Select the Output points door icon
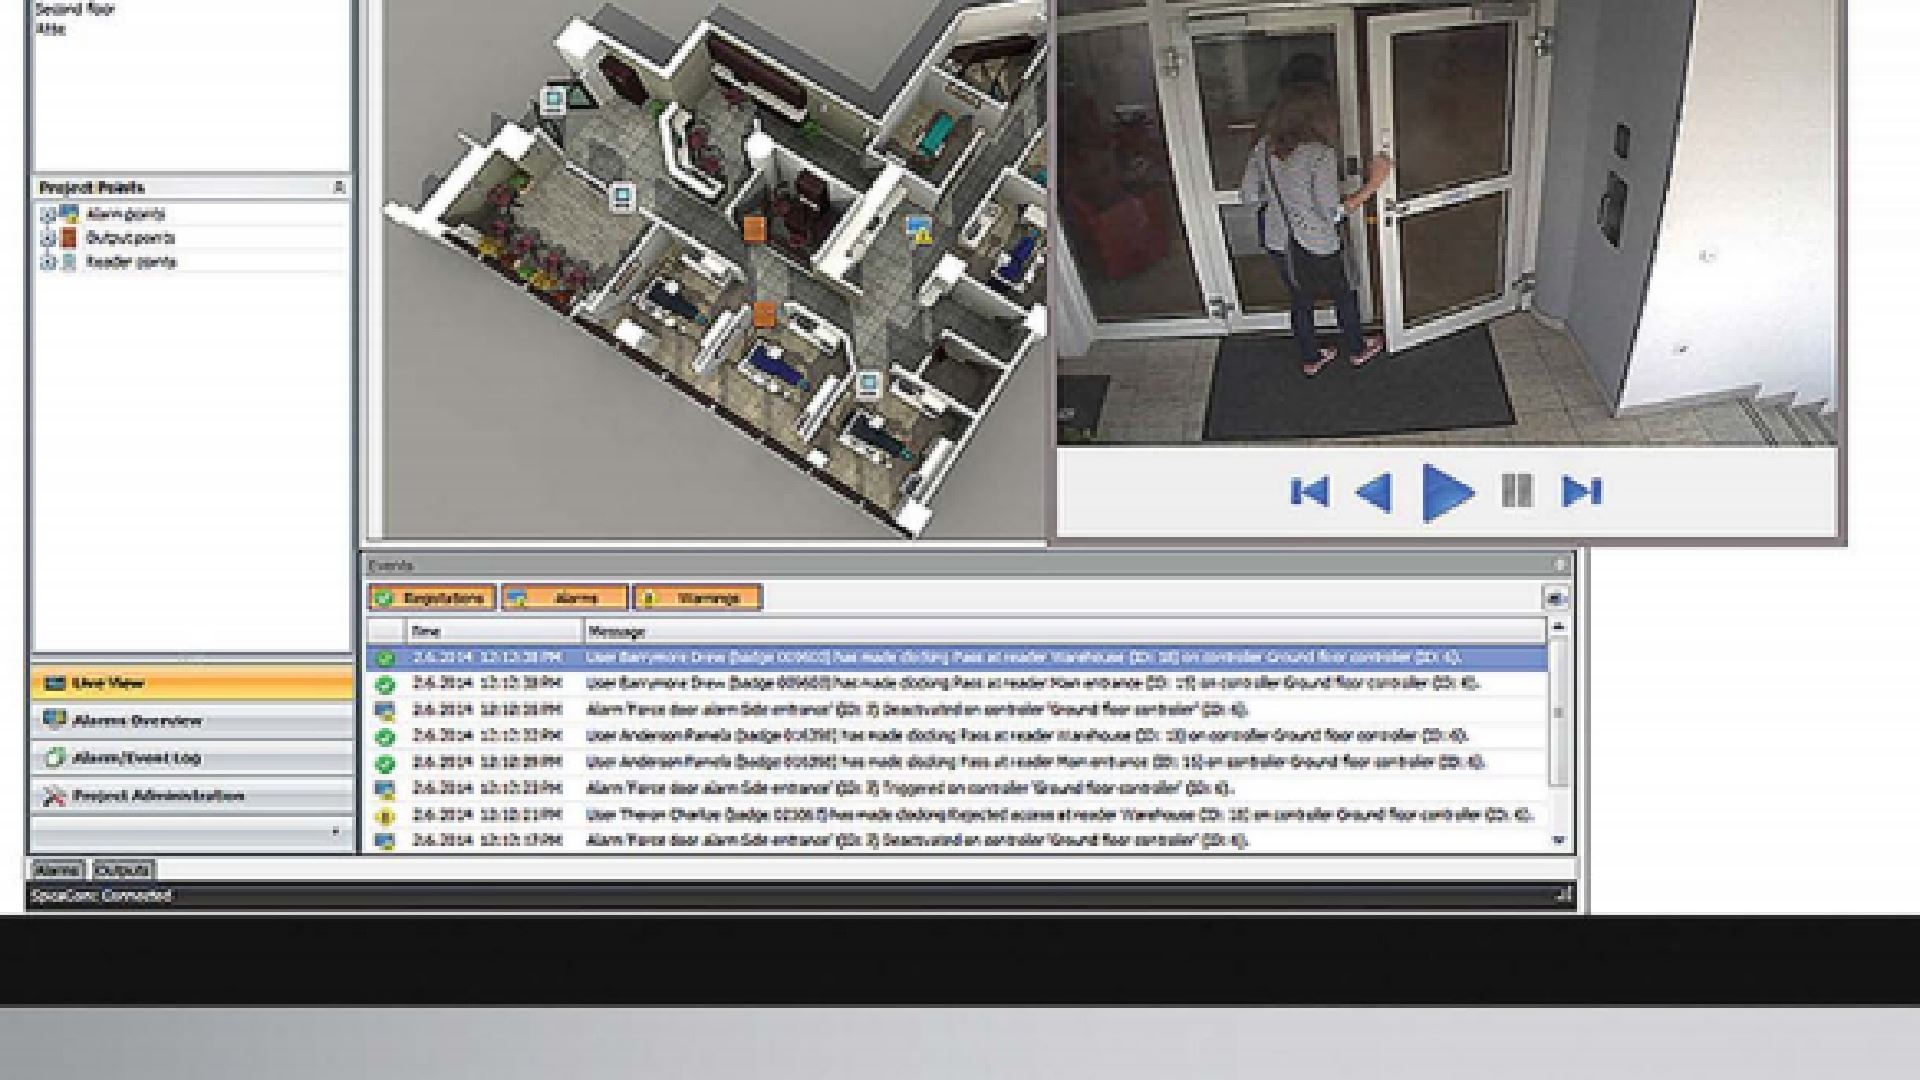This screenshot has height=1080, width=1920. coord(69,237)
